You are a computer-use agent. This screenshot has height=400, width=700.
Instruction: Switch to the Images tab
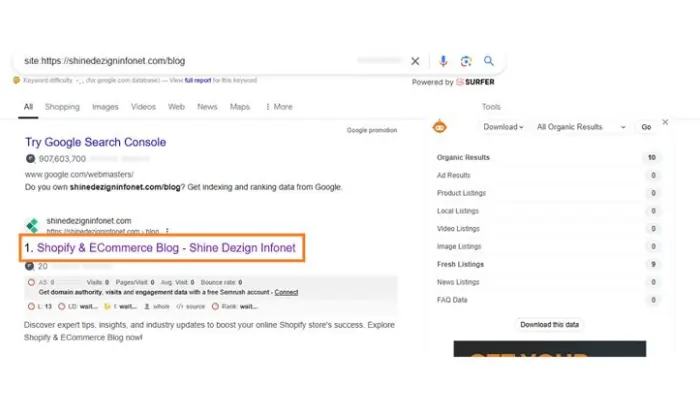pos(105,107)
